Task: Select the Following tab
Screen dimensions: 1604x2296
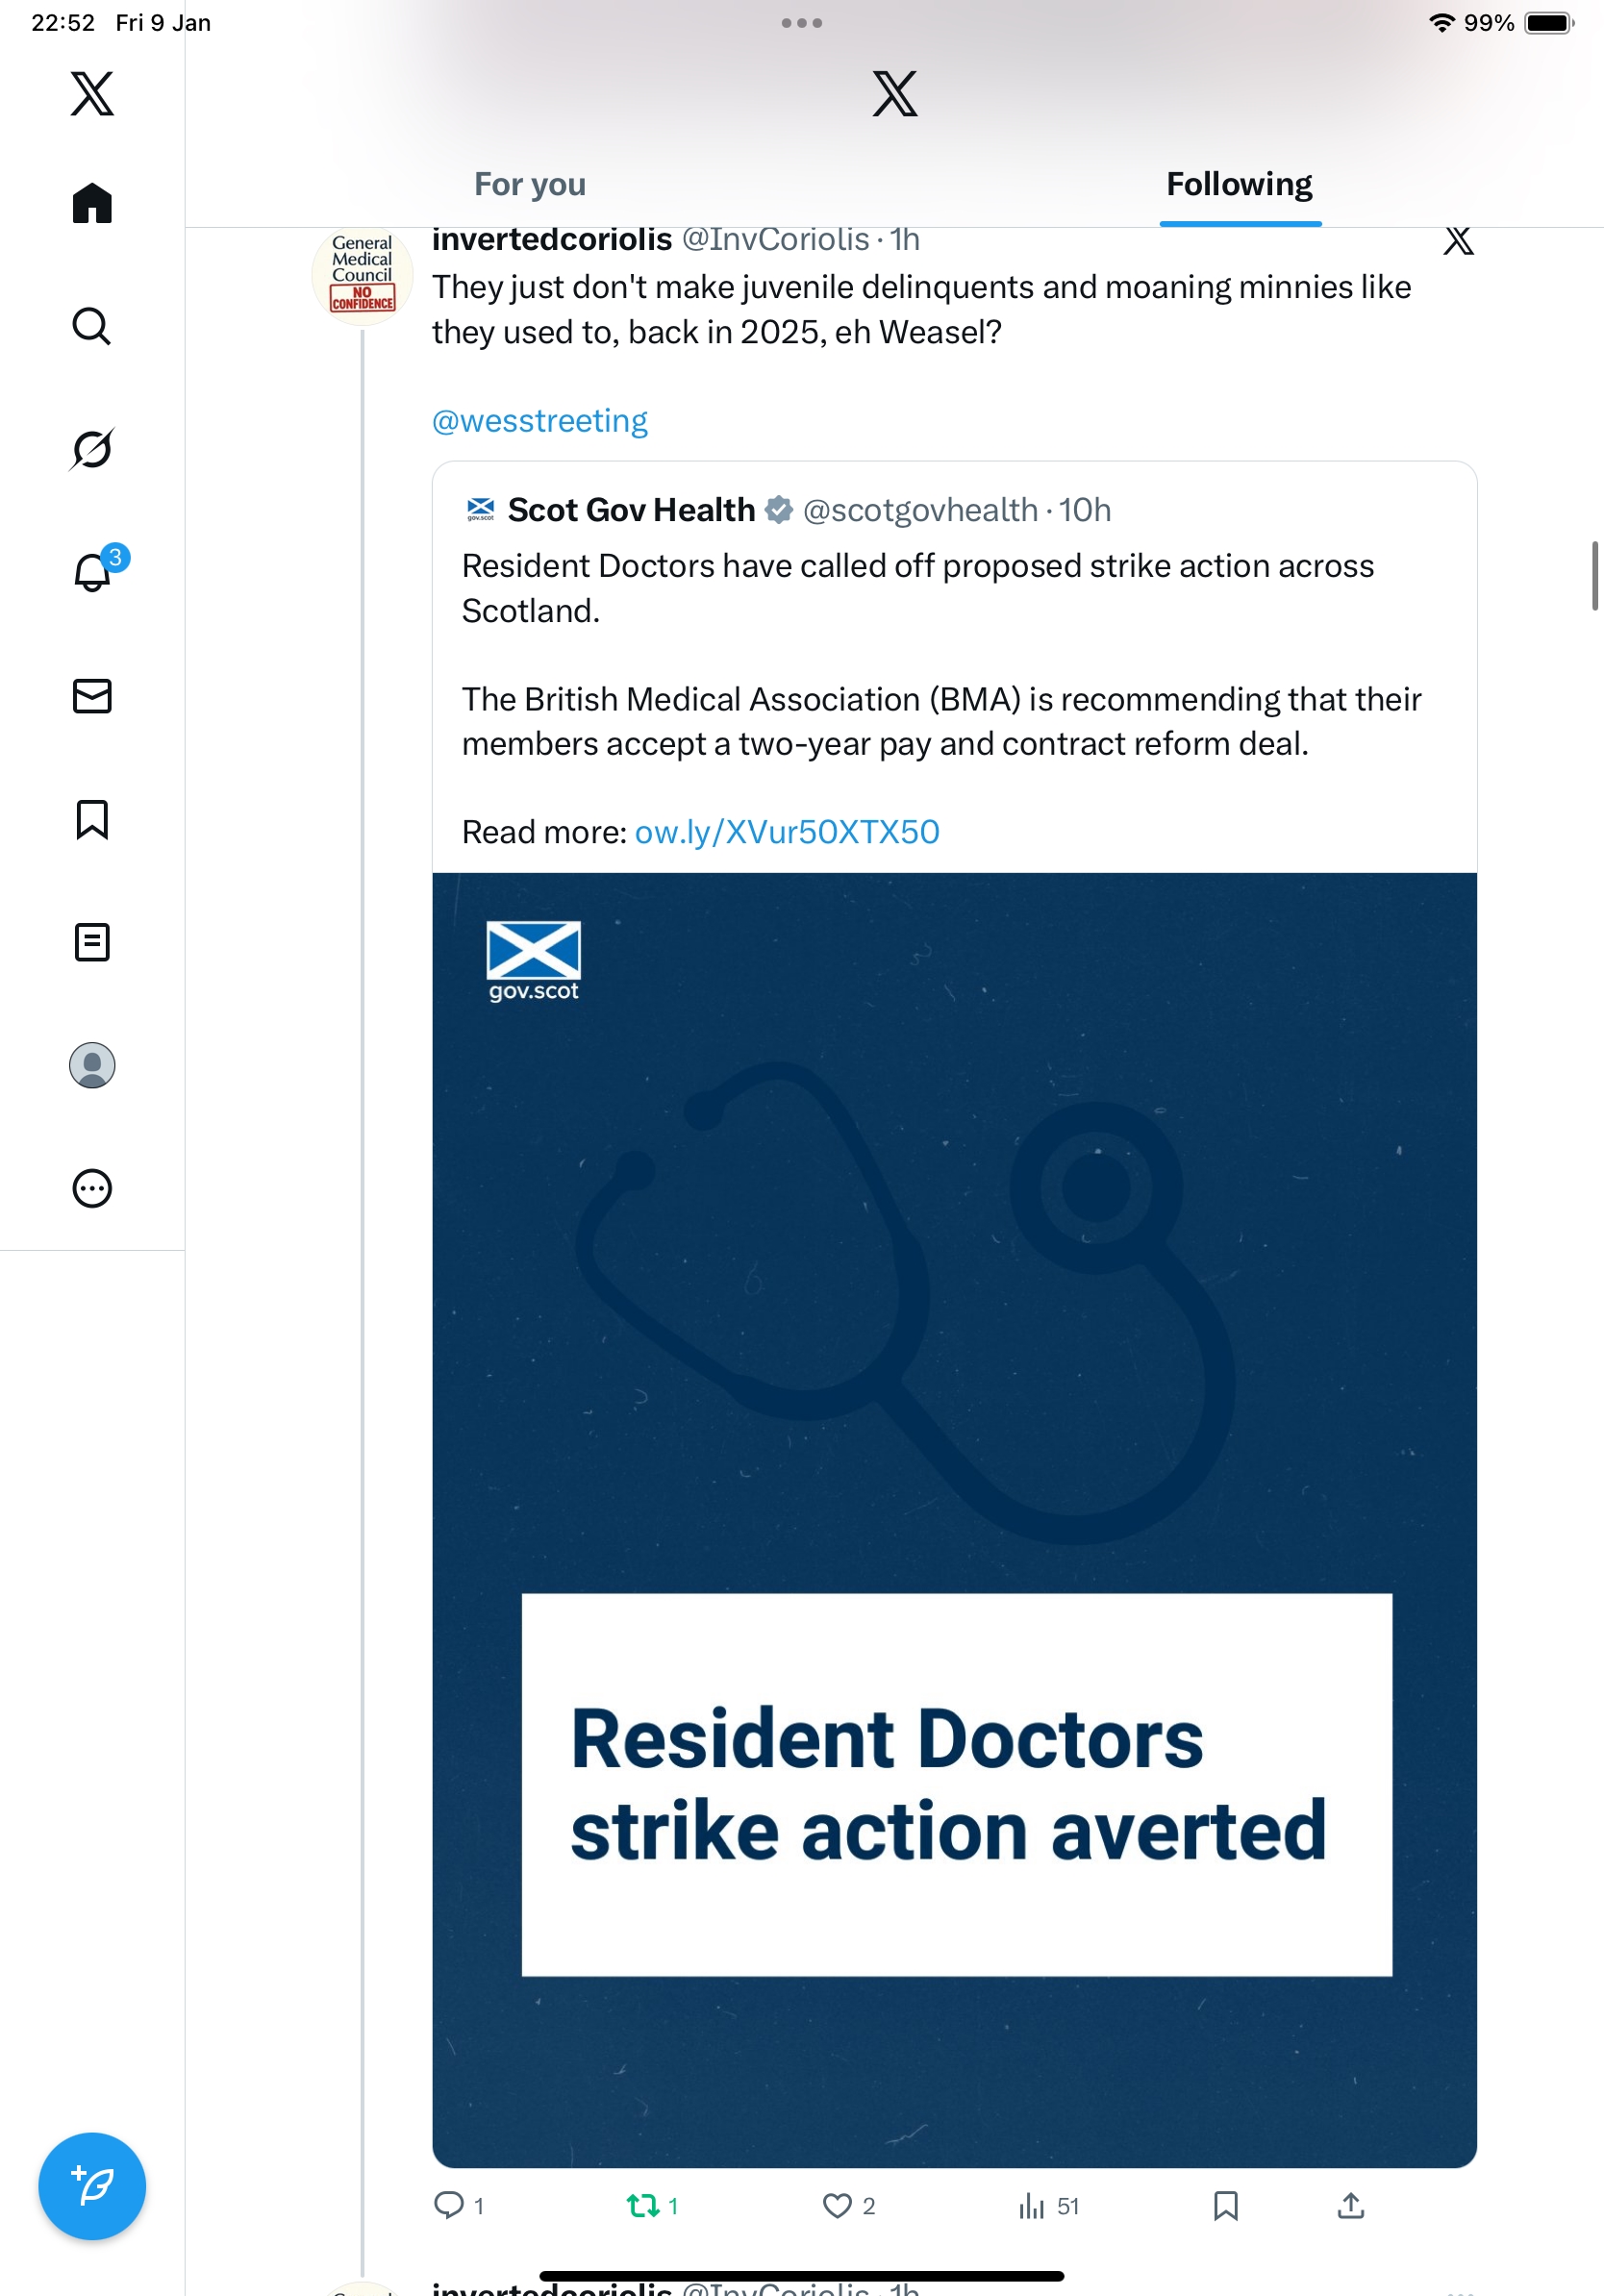Action: [x=1239, y=184]
